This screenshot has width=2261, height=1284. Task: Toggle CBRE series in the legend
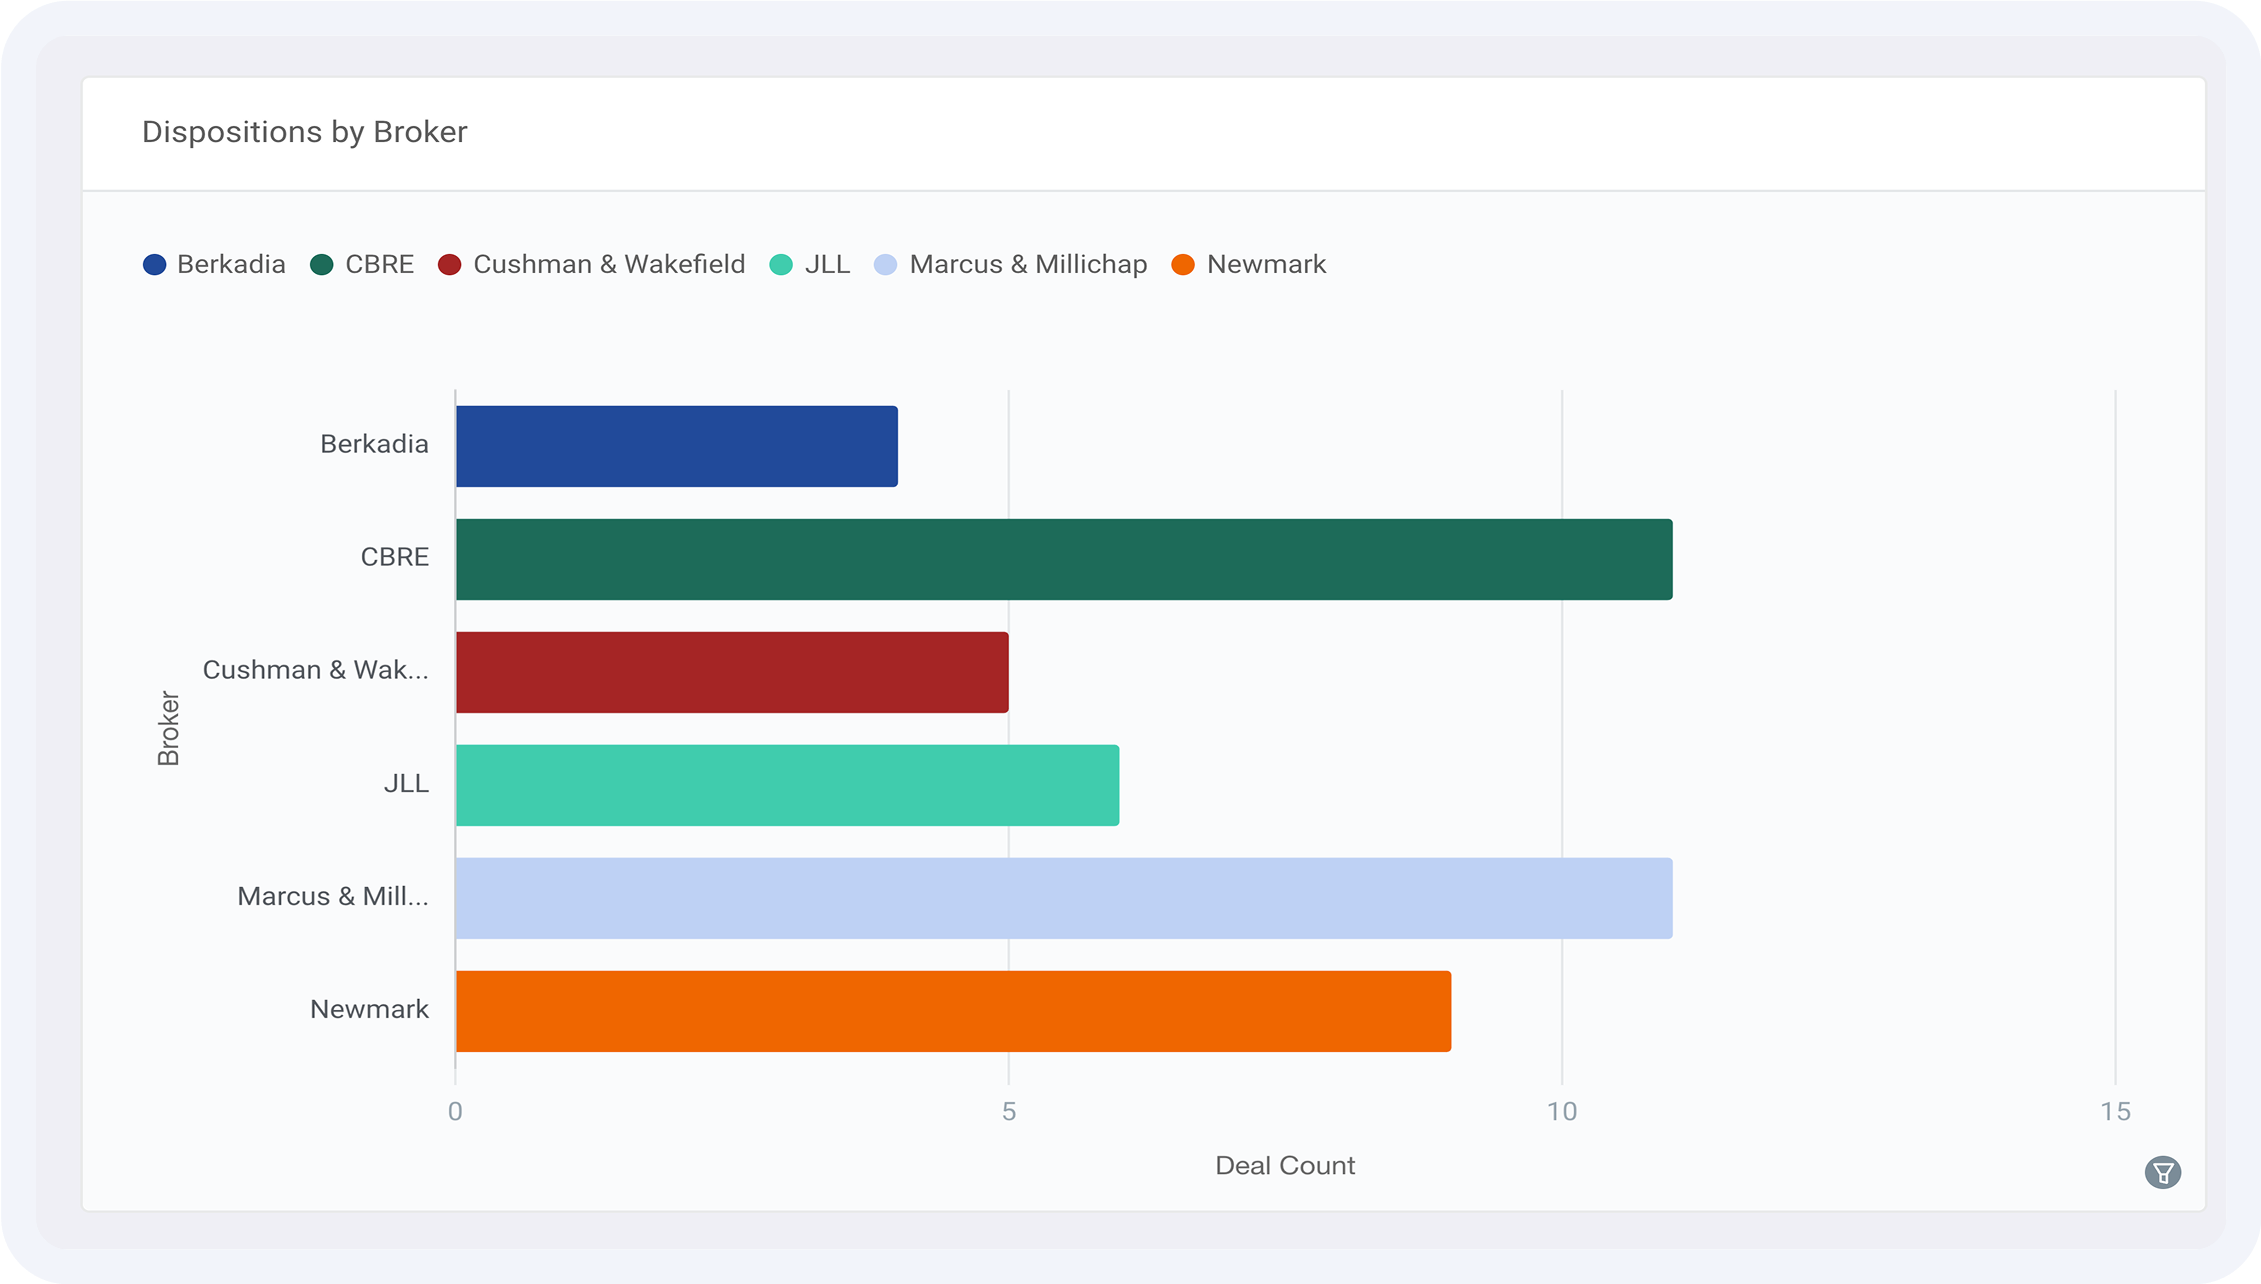point(362,264)
